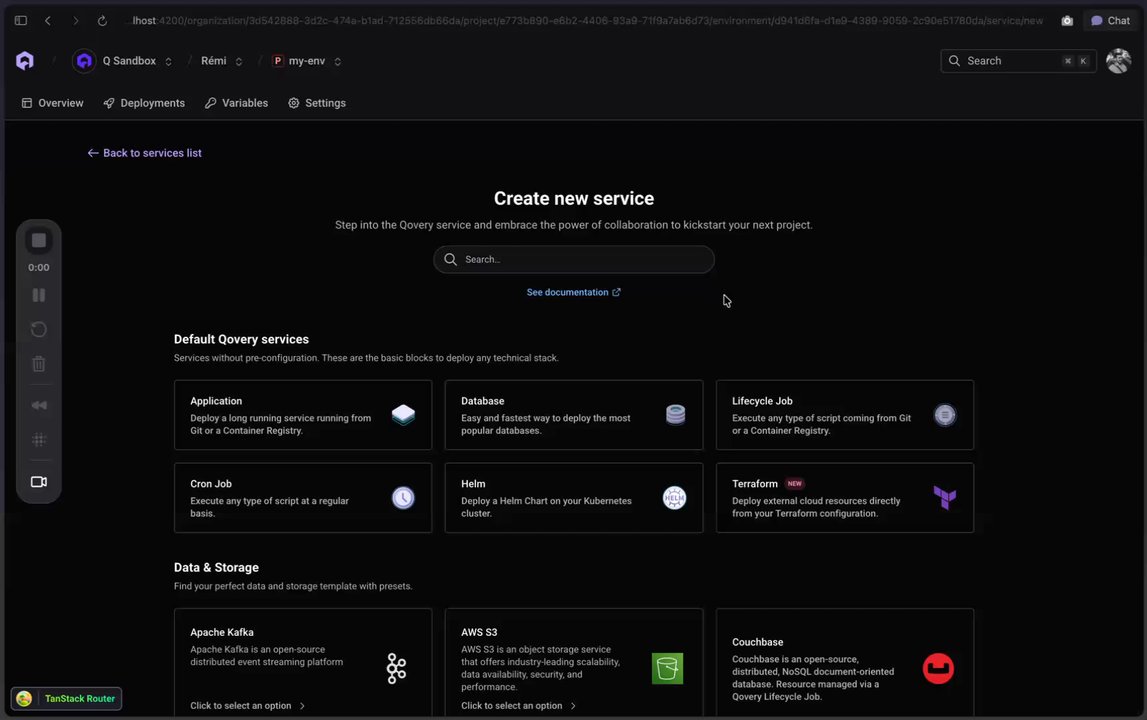This screenshot has height=720, width=1147.
Task: Open the Overview tab
Action: pos(53,103)
